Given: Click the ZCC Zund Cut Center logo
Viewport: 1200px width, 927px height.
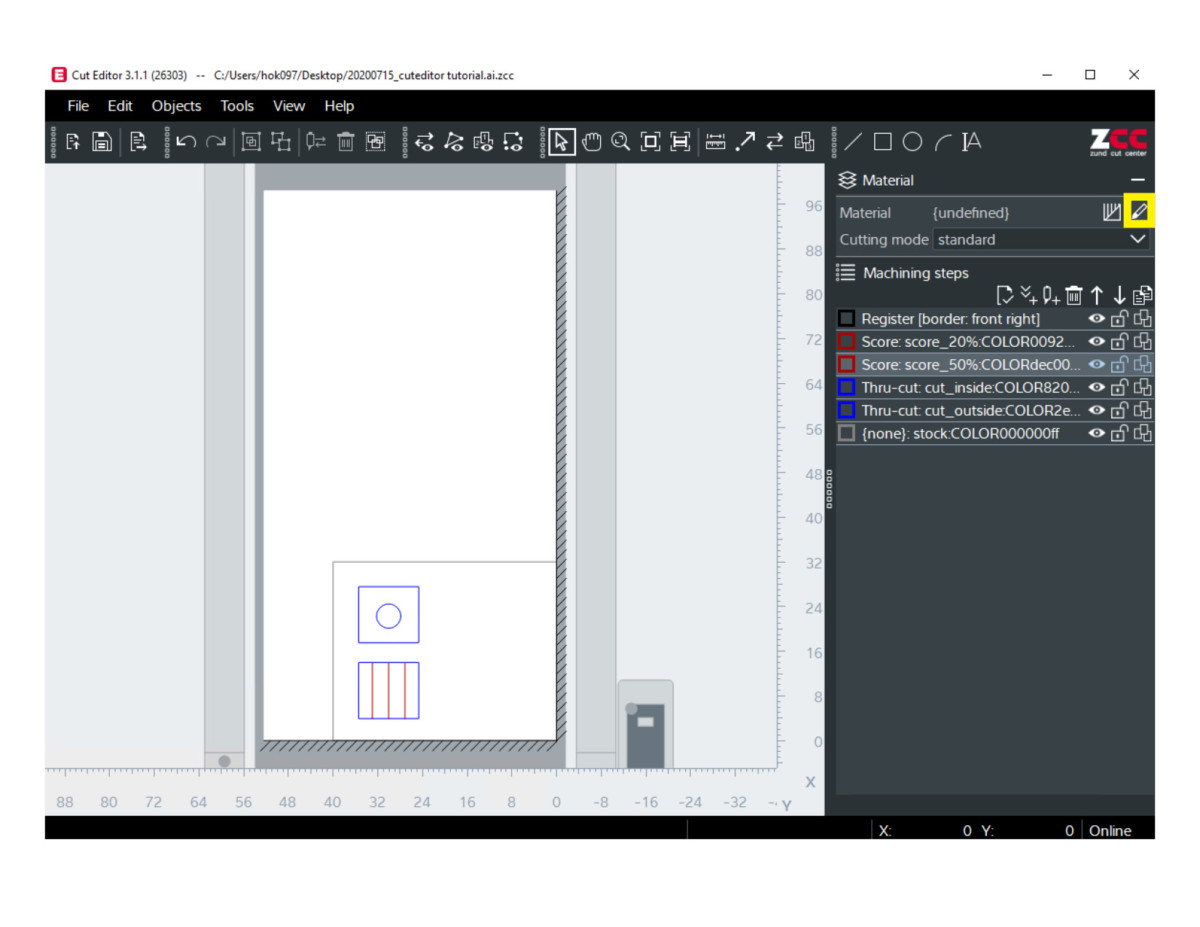Looking at the screenshot, I should pyautogui.click(x=1119, y=142).
